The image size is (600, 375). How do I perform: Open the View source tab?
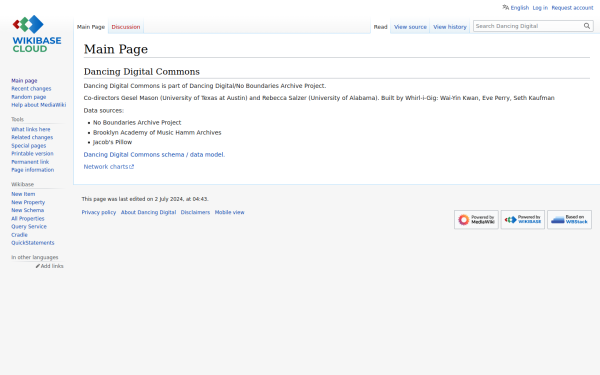coord(410,27)
